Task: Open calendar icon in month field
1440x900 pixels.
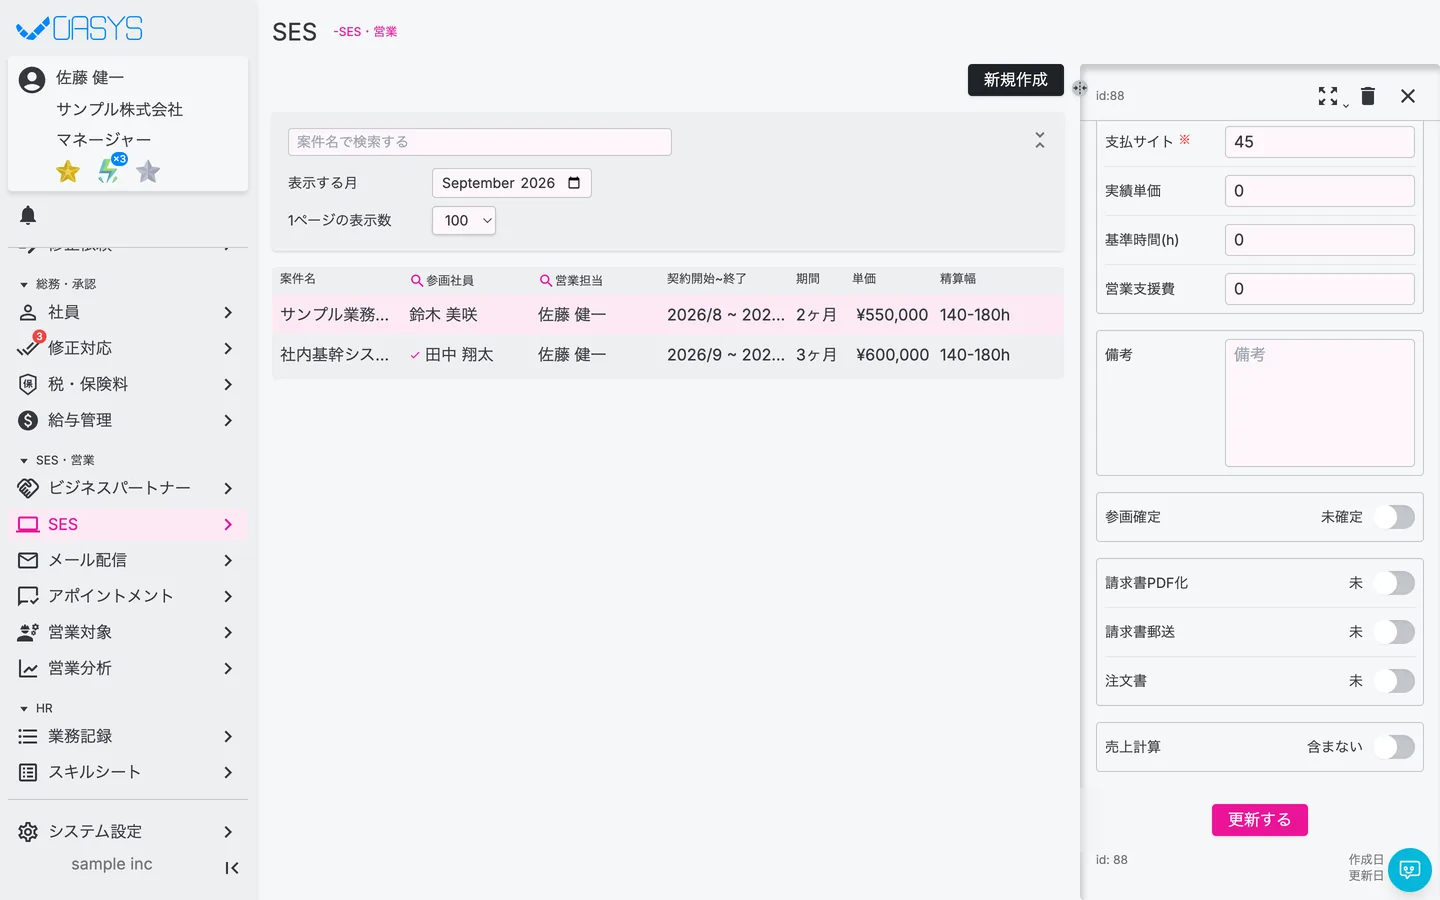Action: pyautogui.click(x=574, y=183)
